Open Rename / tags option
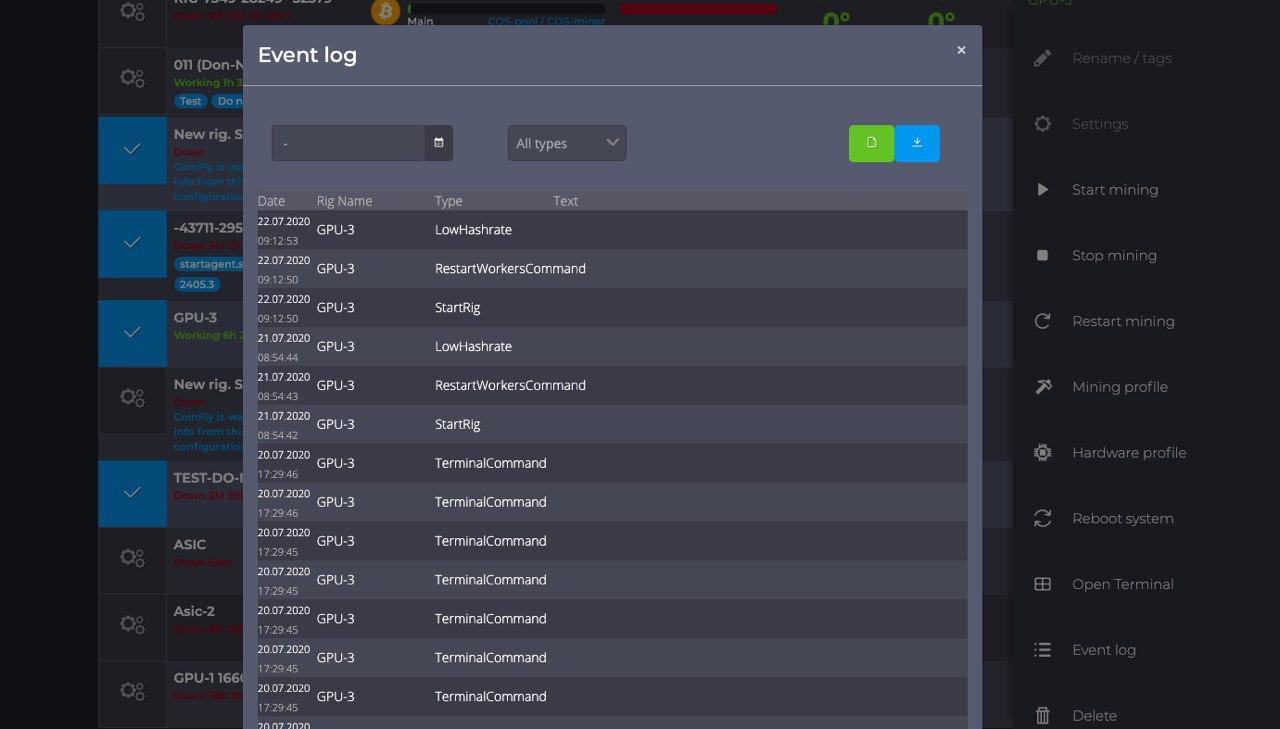This screenshot has width=1280, height=729. [x=1121, y=58]
